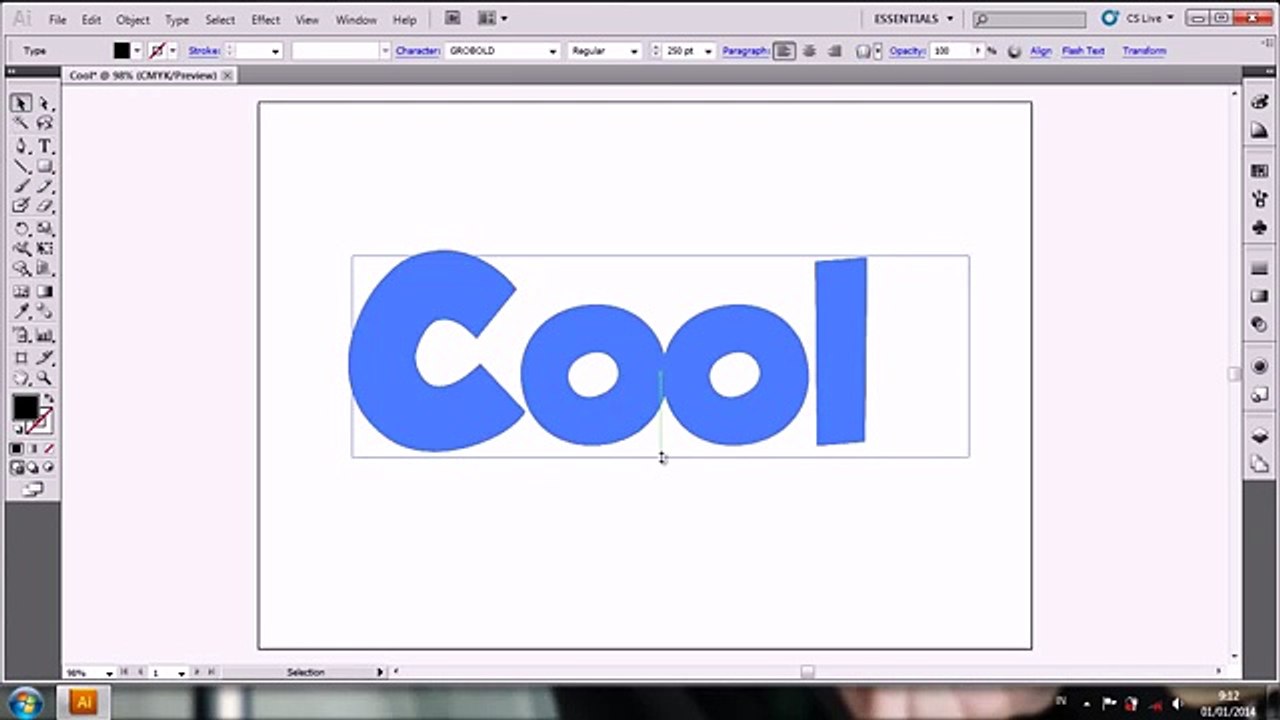Select the Eraser tool
This screenshot has height=720, width=1280.
coord(44,206)
